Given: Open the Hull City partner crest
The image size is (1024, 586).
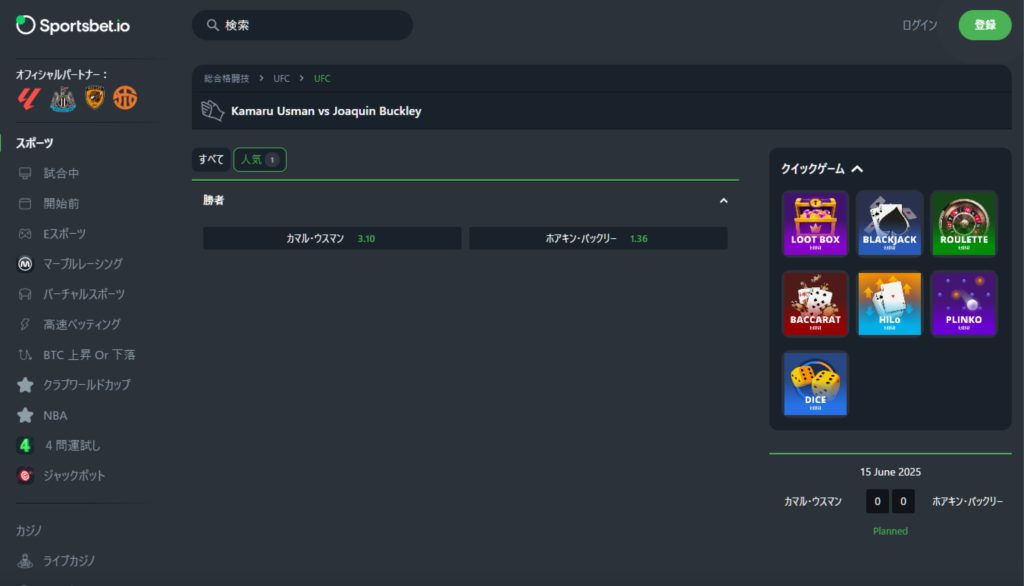Looking at the screenshot, I should (95, 98).
